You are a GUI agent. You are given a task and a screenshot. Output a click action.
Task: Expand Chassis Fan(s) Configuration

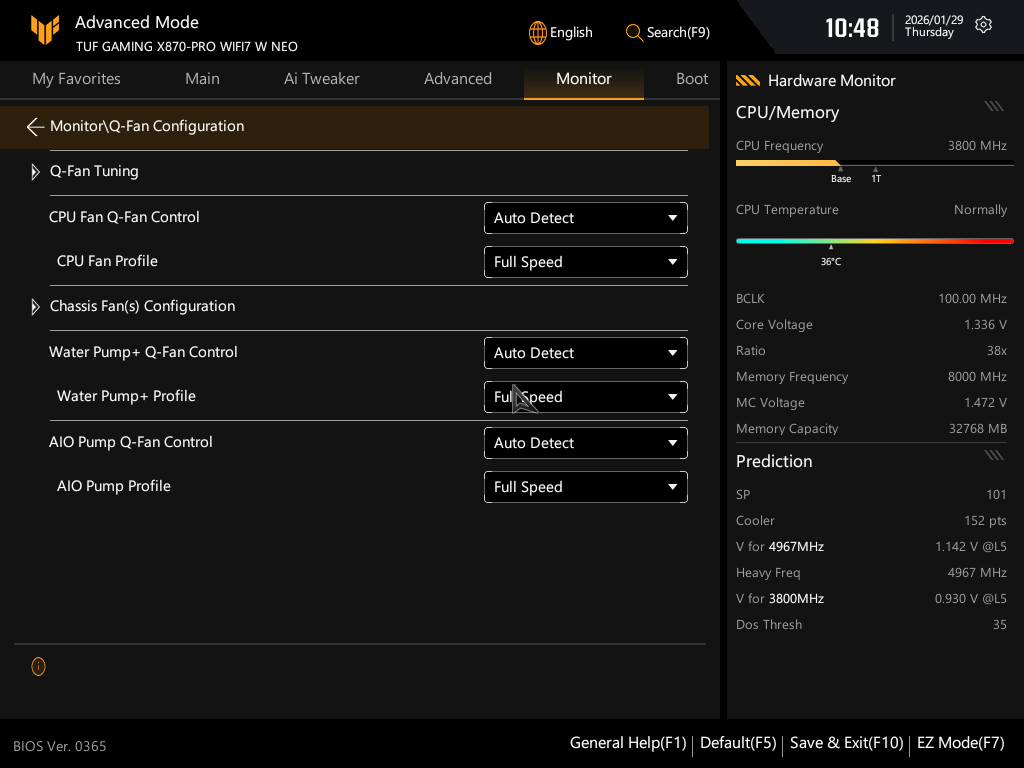(35, 307)
